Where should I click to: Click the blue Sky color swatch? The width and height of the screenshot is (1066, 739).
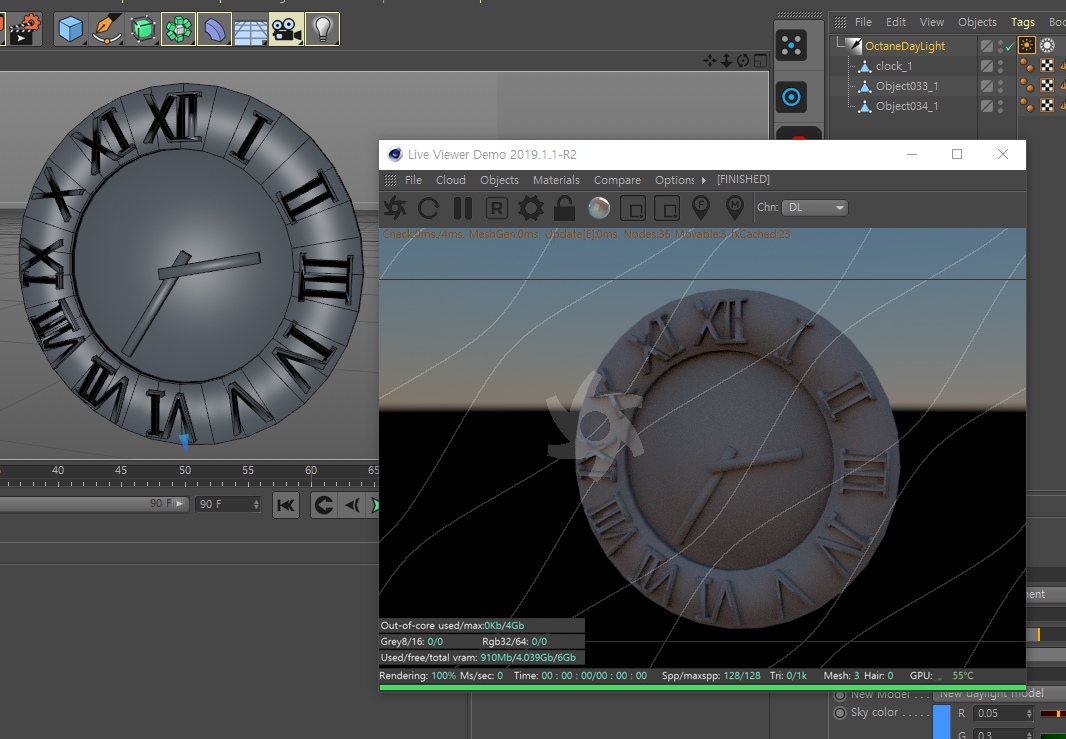pyautogui.click(x=942, y=721)
